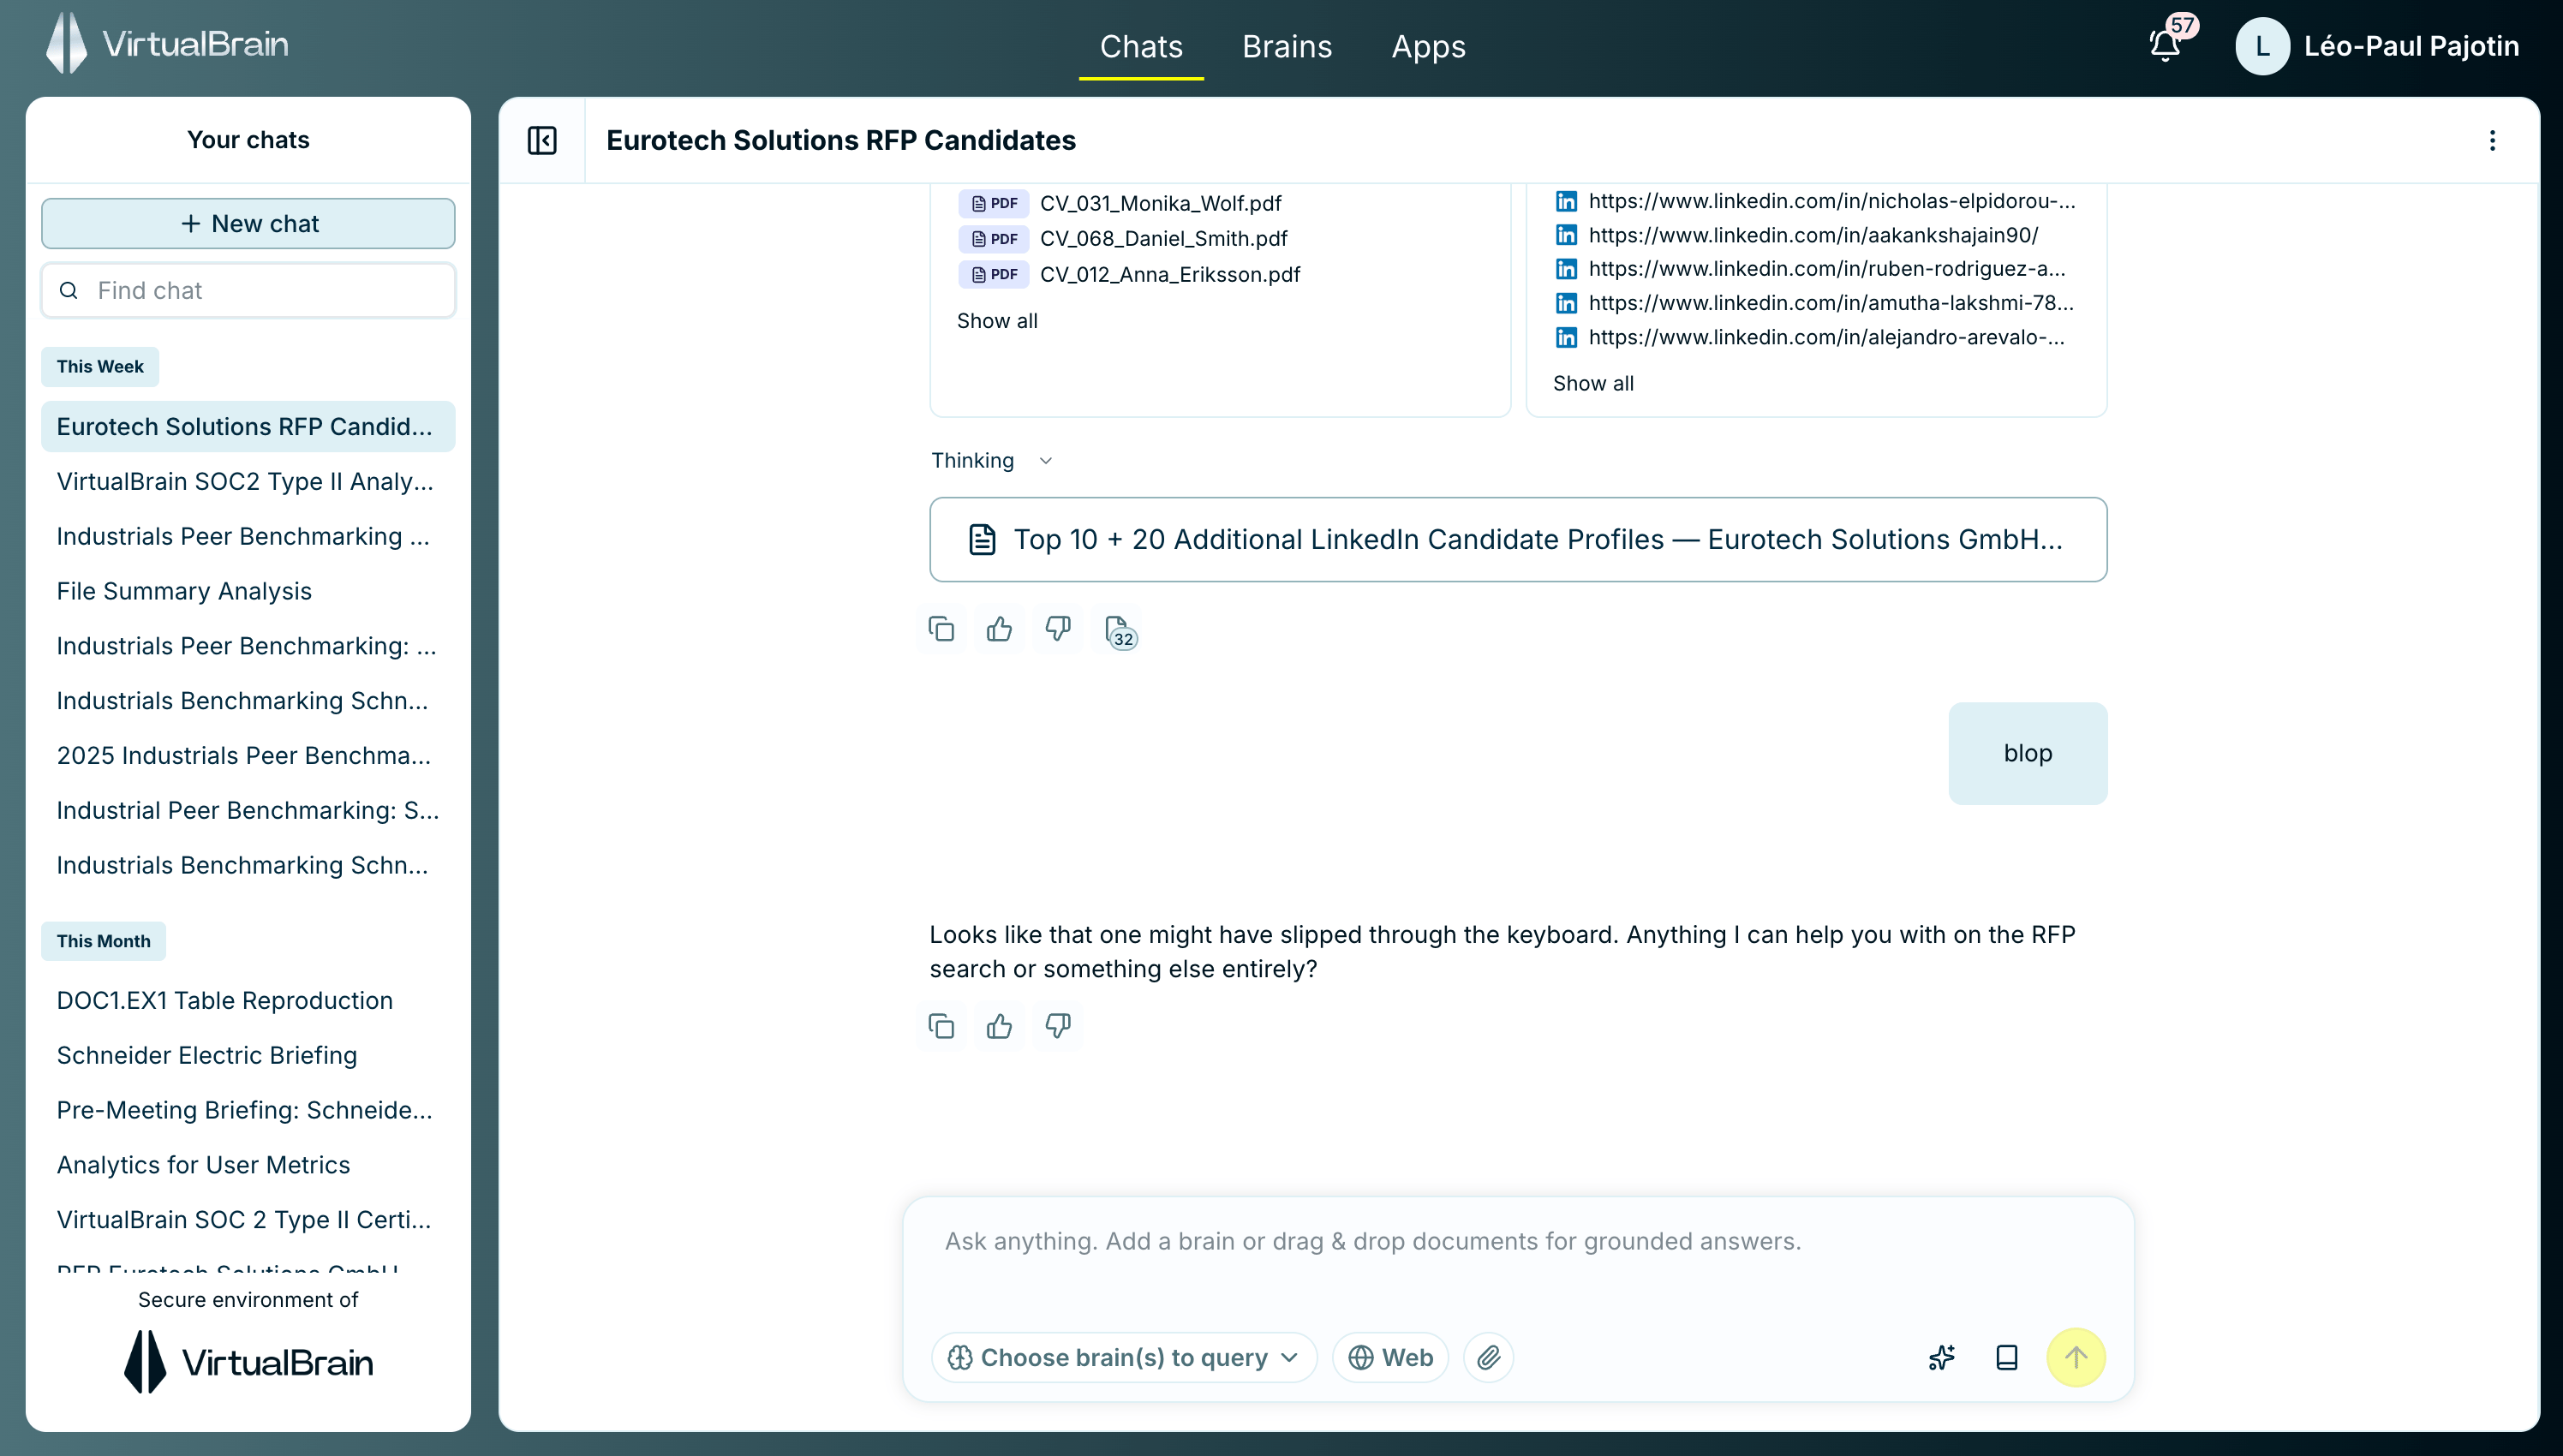2563x1456 pixels.
Task: Show all PDF source files
Action: [x=997, y=321]
